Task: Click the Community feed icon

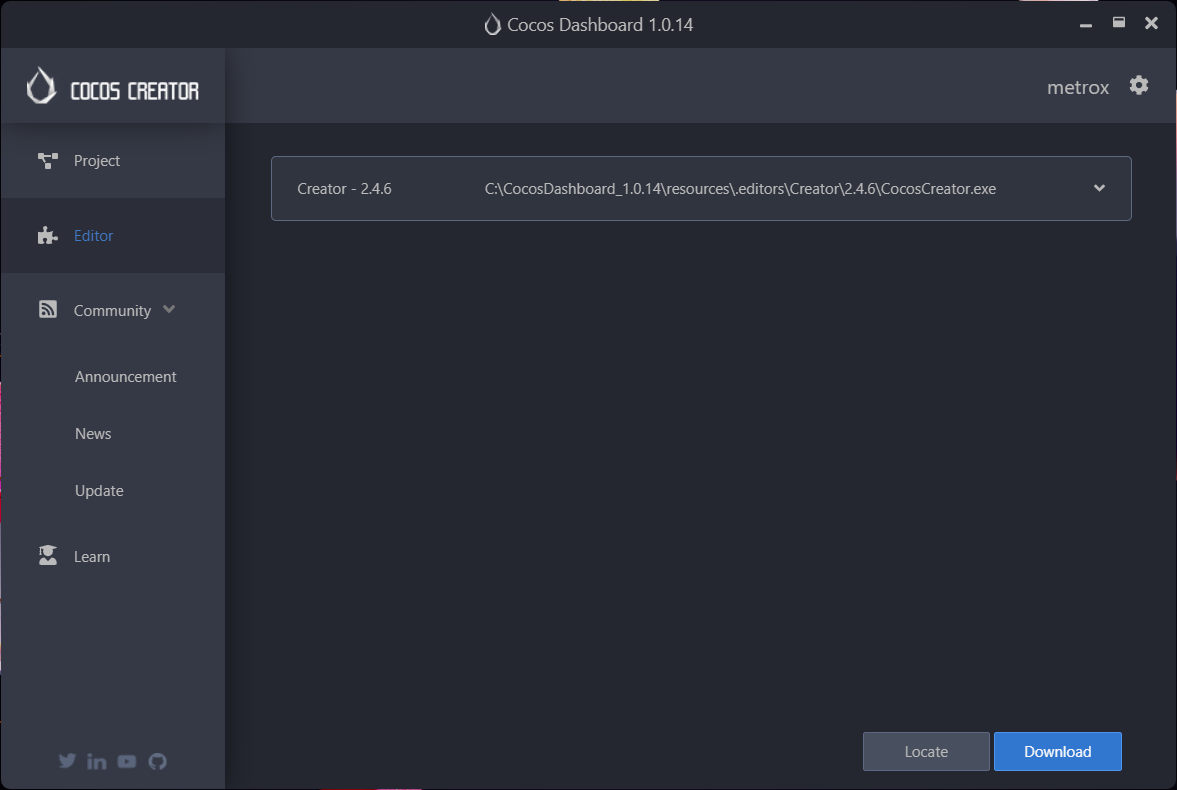Action: 47,309
